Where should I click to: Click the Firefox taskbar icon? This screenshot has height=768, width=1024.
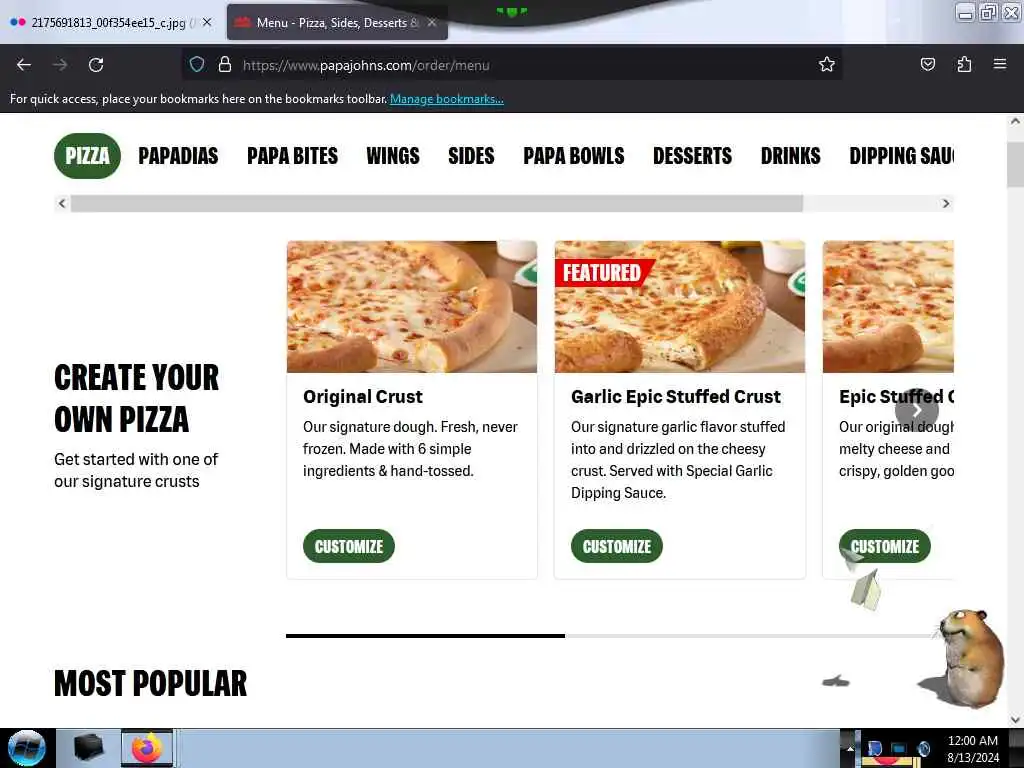[x=147, y=748]
